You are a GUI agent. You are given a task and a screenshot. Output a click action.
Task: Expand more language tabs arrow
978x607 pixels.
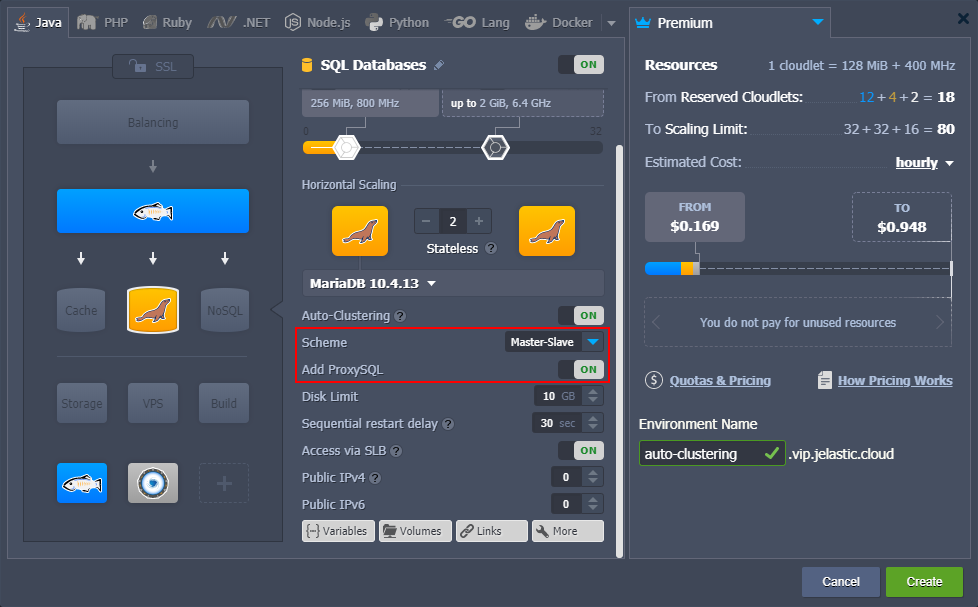pos(611,23)
